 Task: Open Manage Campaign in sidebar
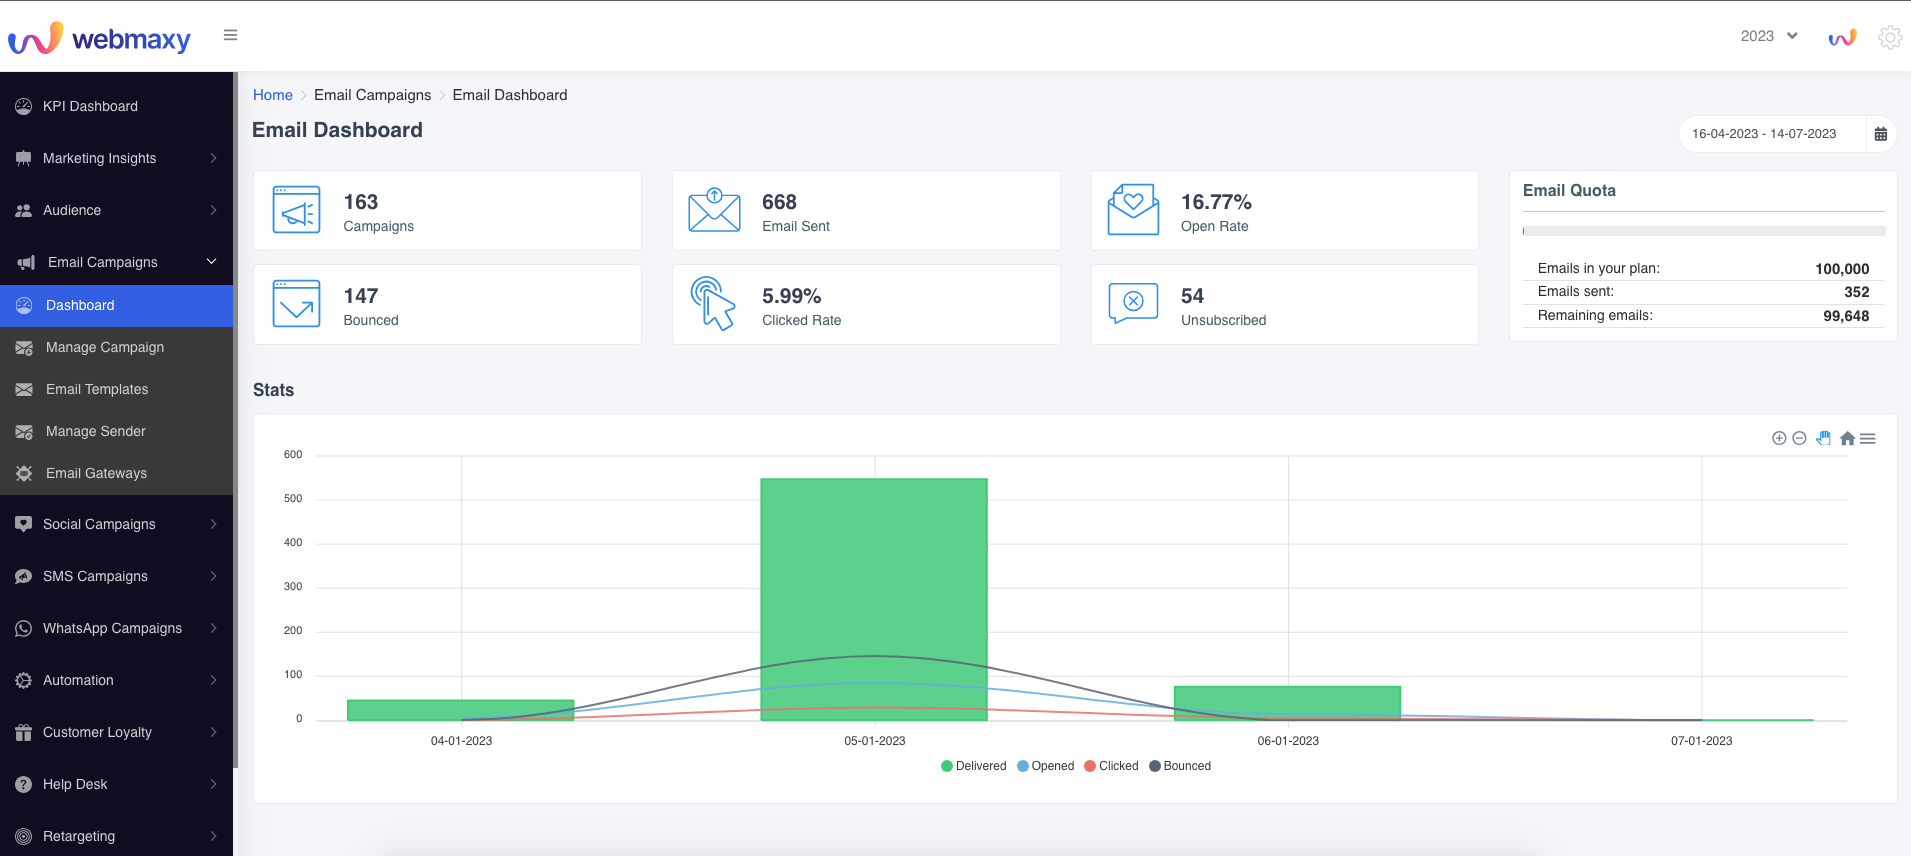(x=105, y=347)
